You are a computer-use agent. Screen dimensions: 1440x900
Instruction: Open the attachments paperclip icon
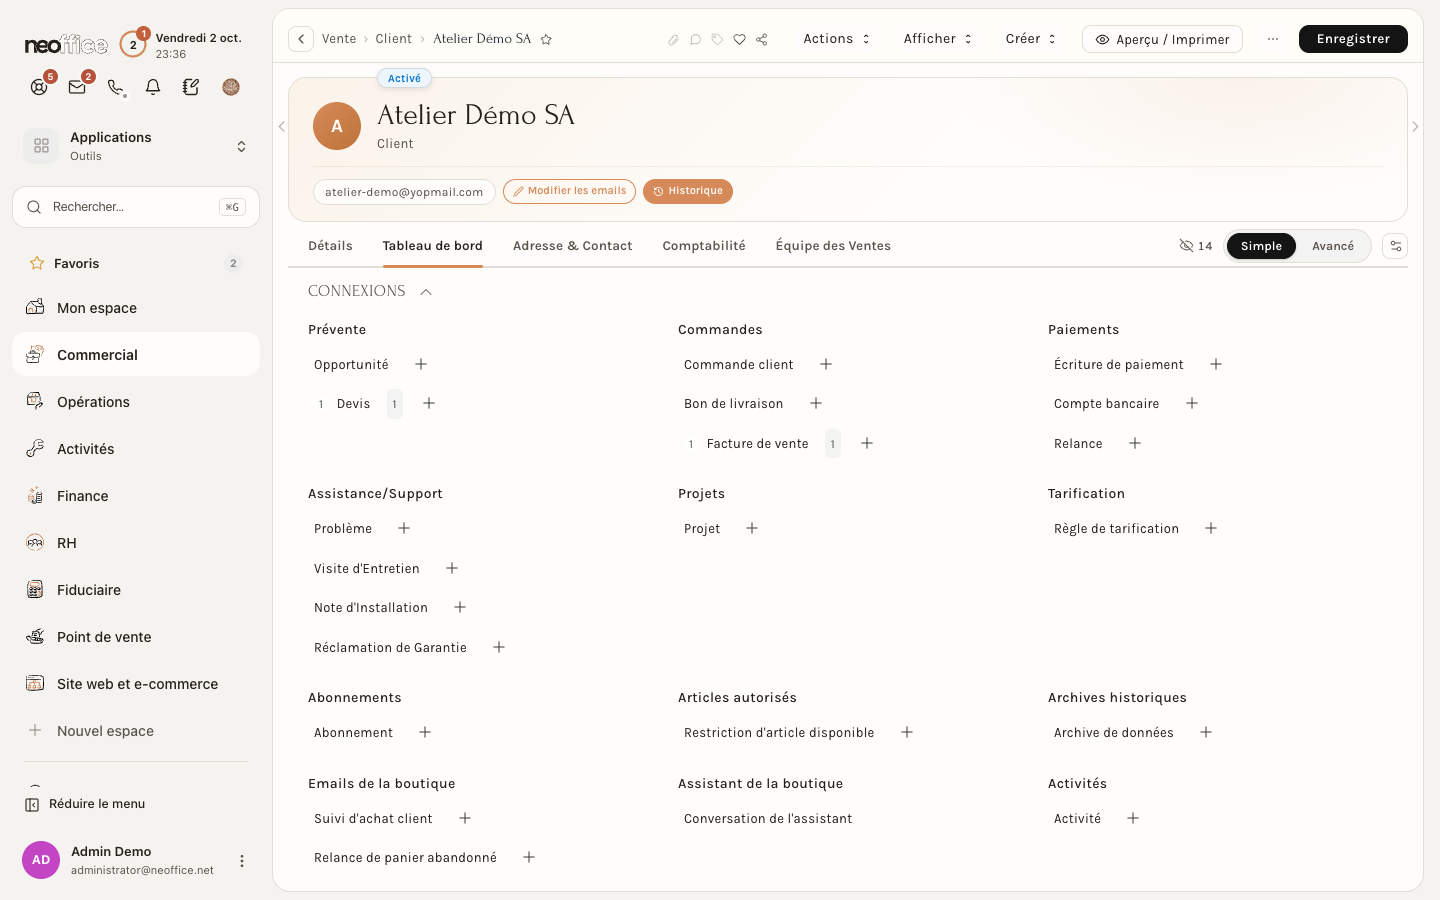(673, 40)
